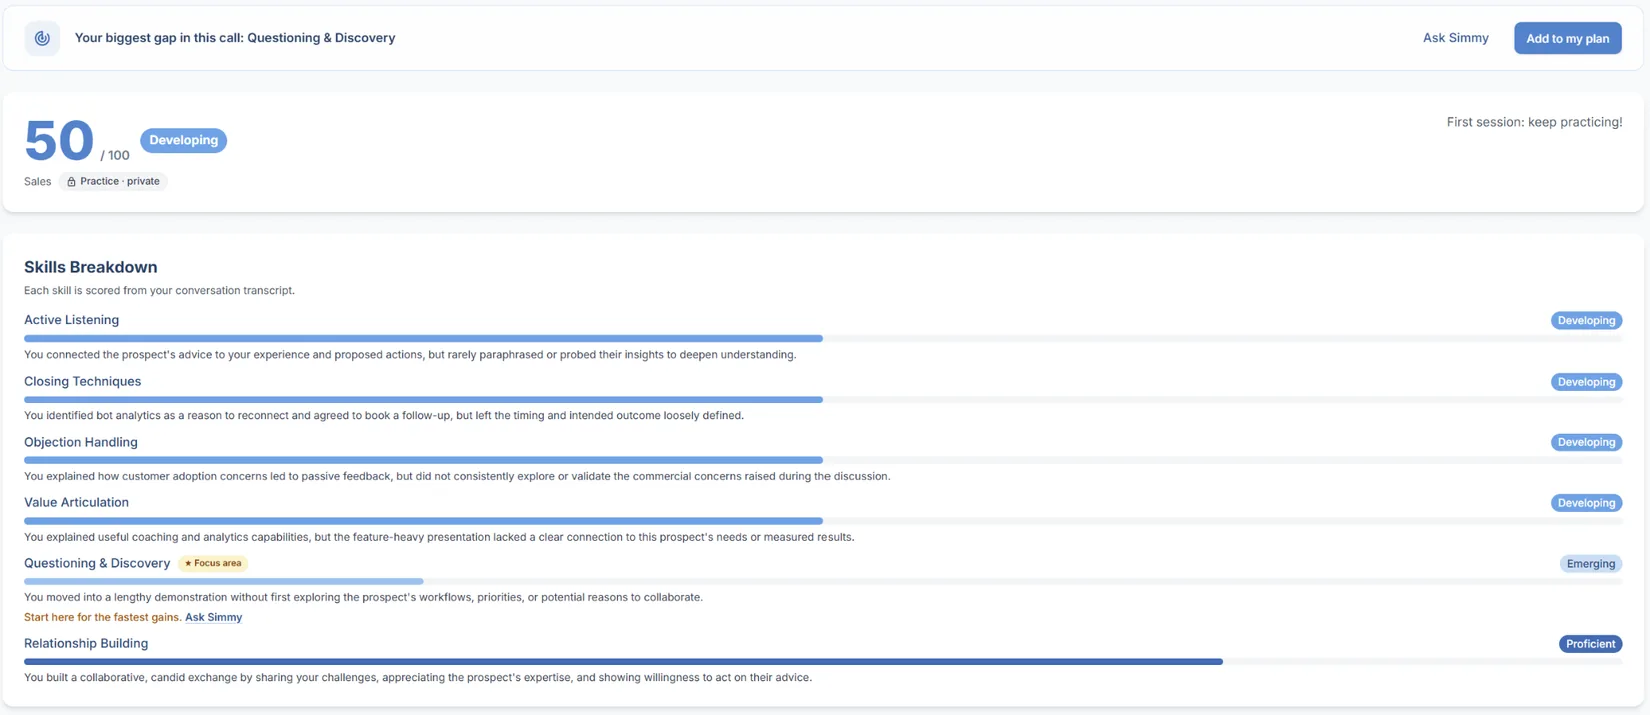Select the Relationship Building skill title
The image size is (1650, 715).
(86, 643)
